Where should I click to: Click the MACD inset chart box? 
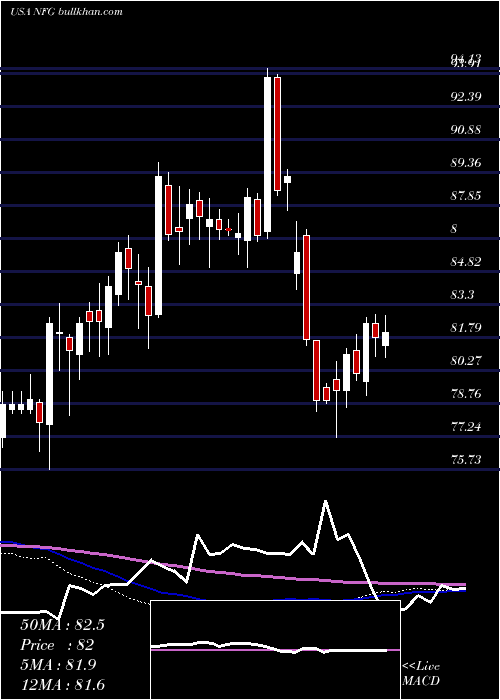pyautogui.click(x=275, y=650)
